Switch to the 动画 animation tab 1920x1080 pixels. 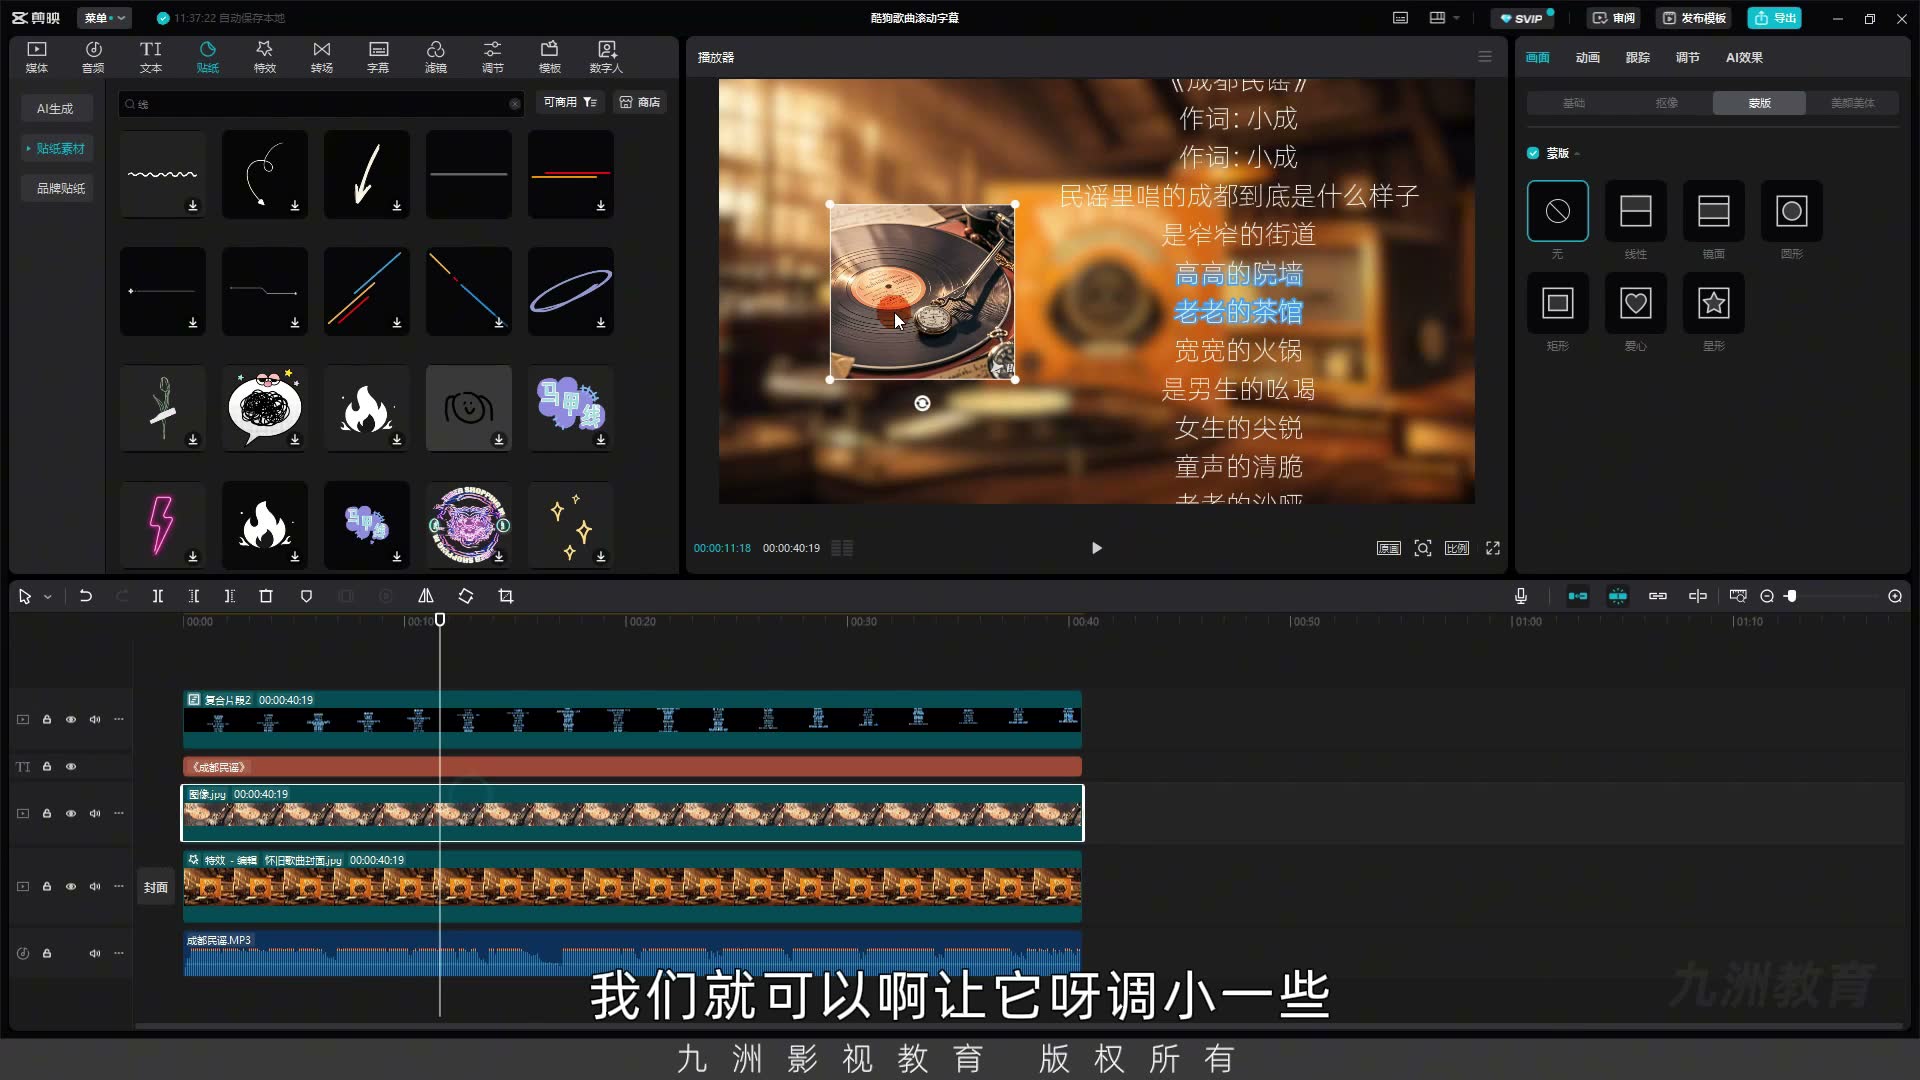[x=1588, y=57]
